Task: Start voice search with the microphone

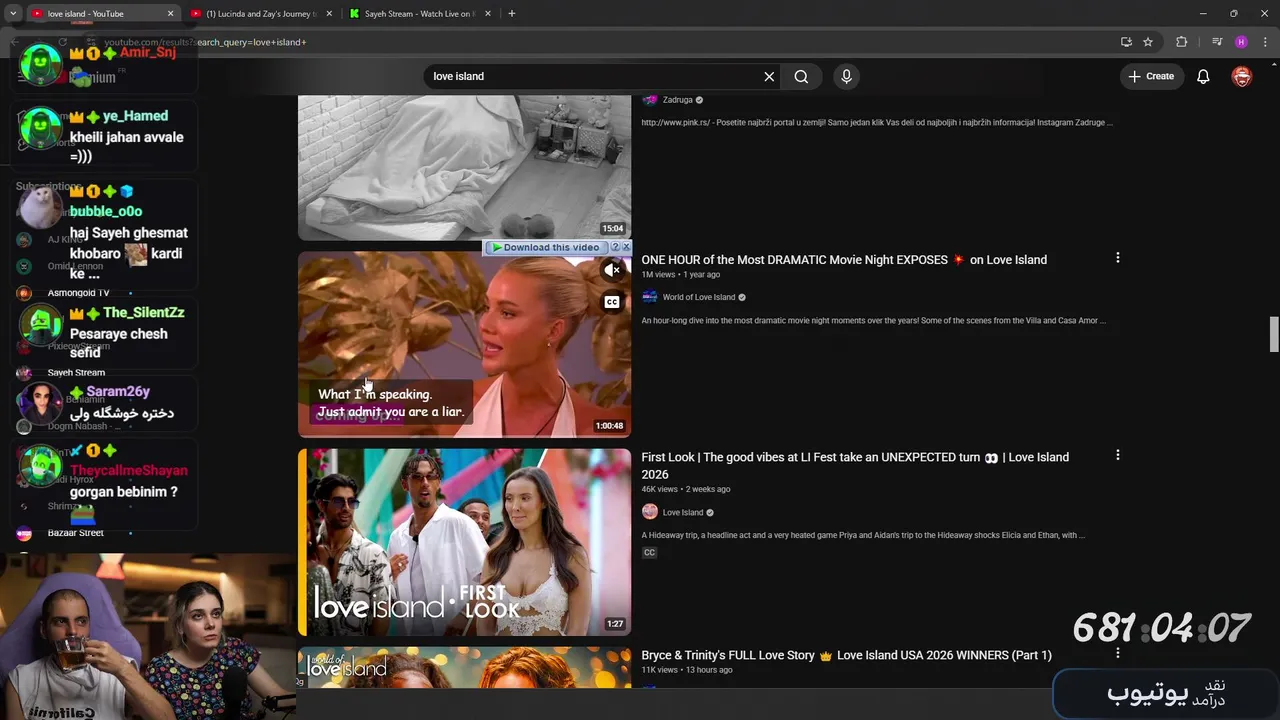Action: pyautogui.click(x=846, y=76)
